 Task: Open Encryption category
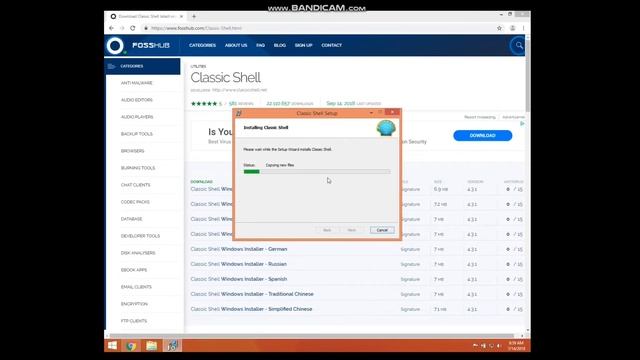point(134,304)
